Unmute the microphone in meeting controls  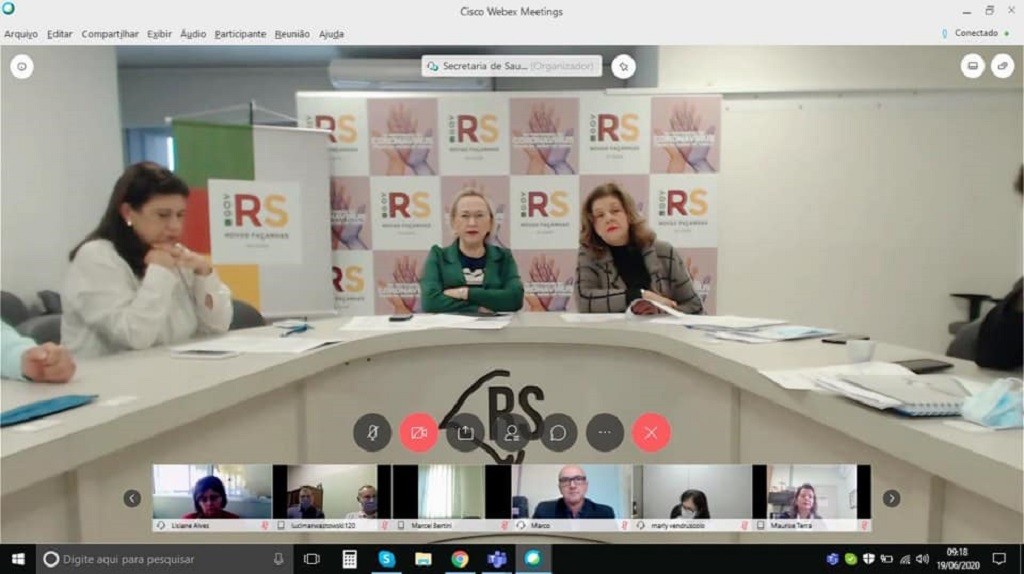click(x=372, y=433)
